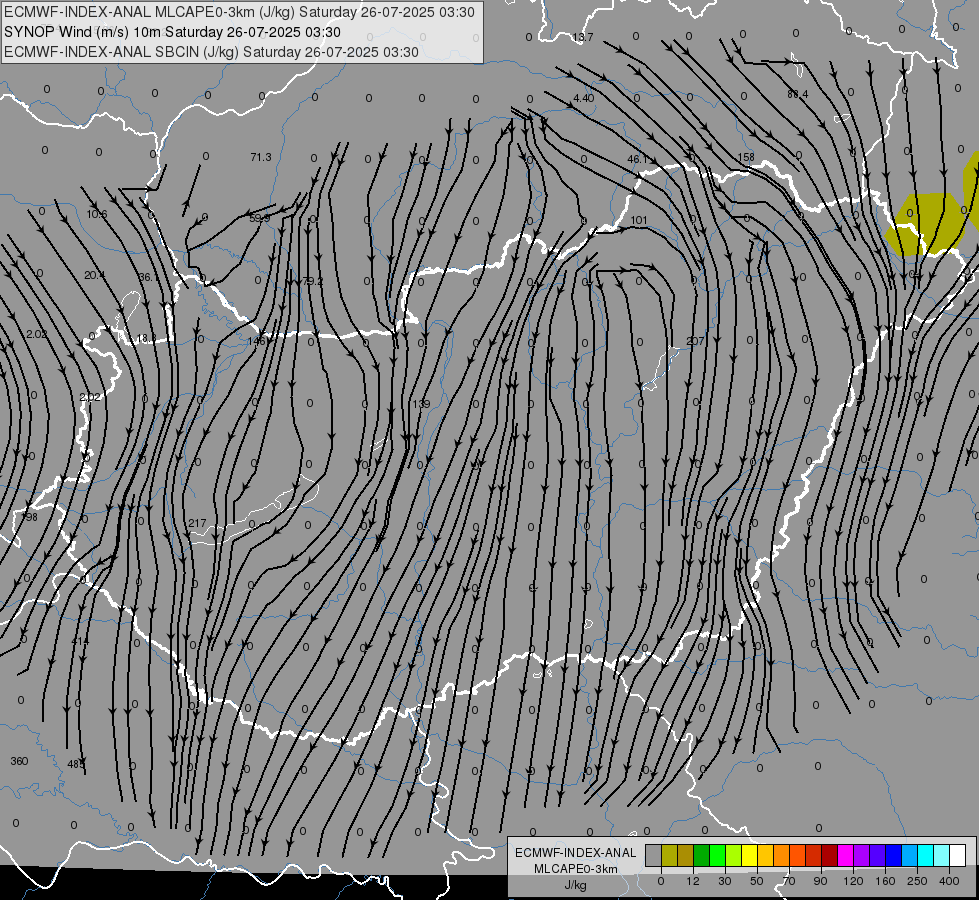Viewport: 979px width, 900px height.
Task: Click the map value 13.7
Action: (x=583, y=37)
